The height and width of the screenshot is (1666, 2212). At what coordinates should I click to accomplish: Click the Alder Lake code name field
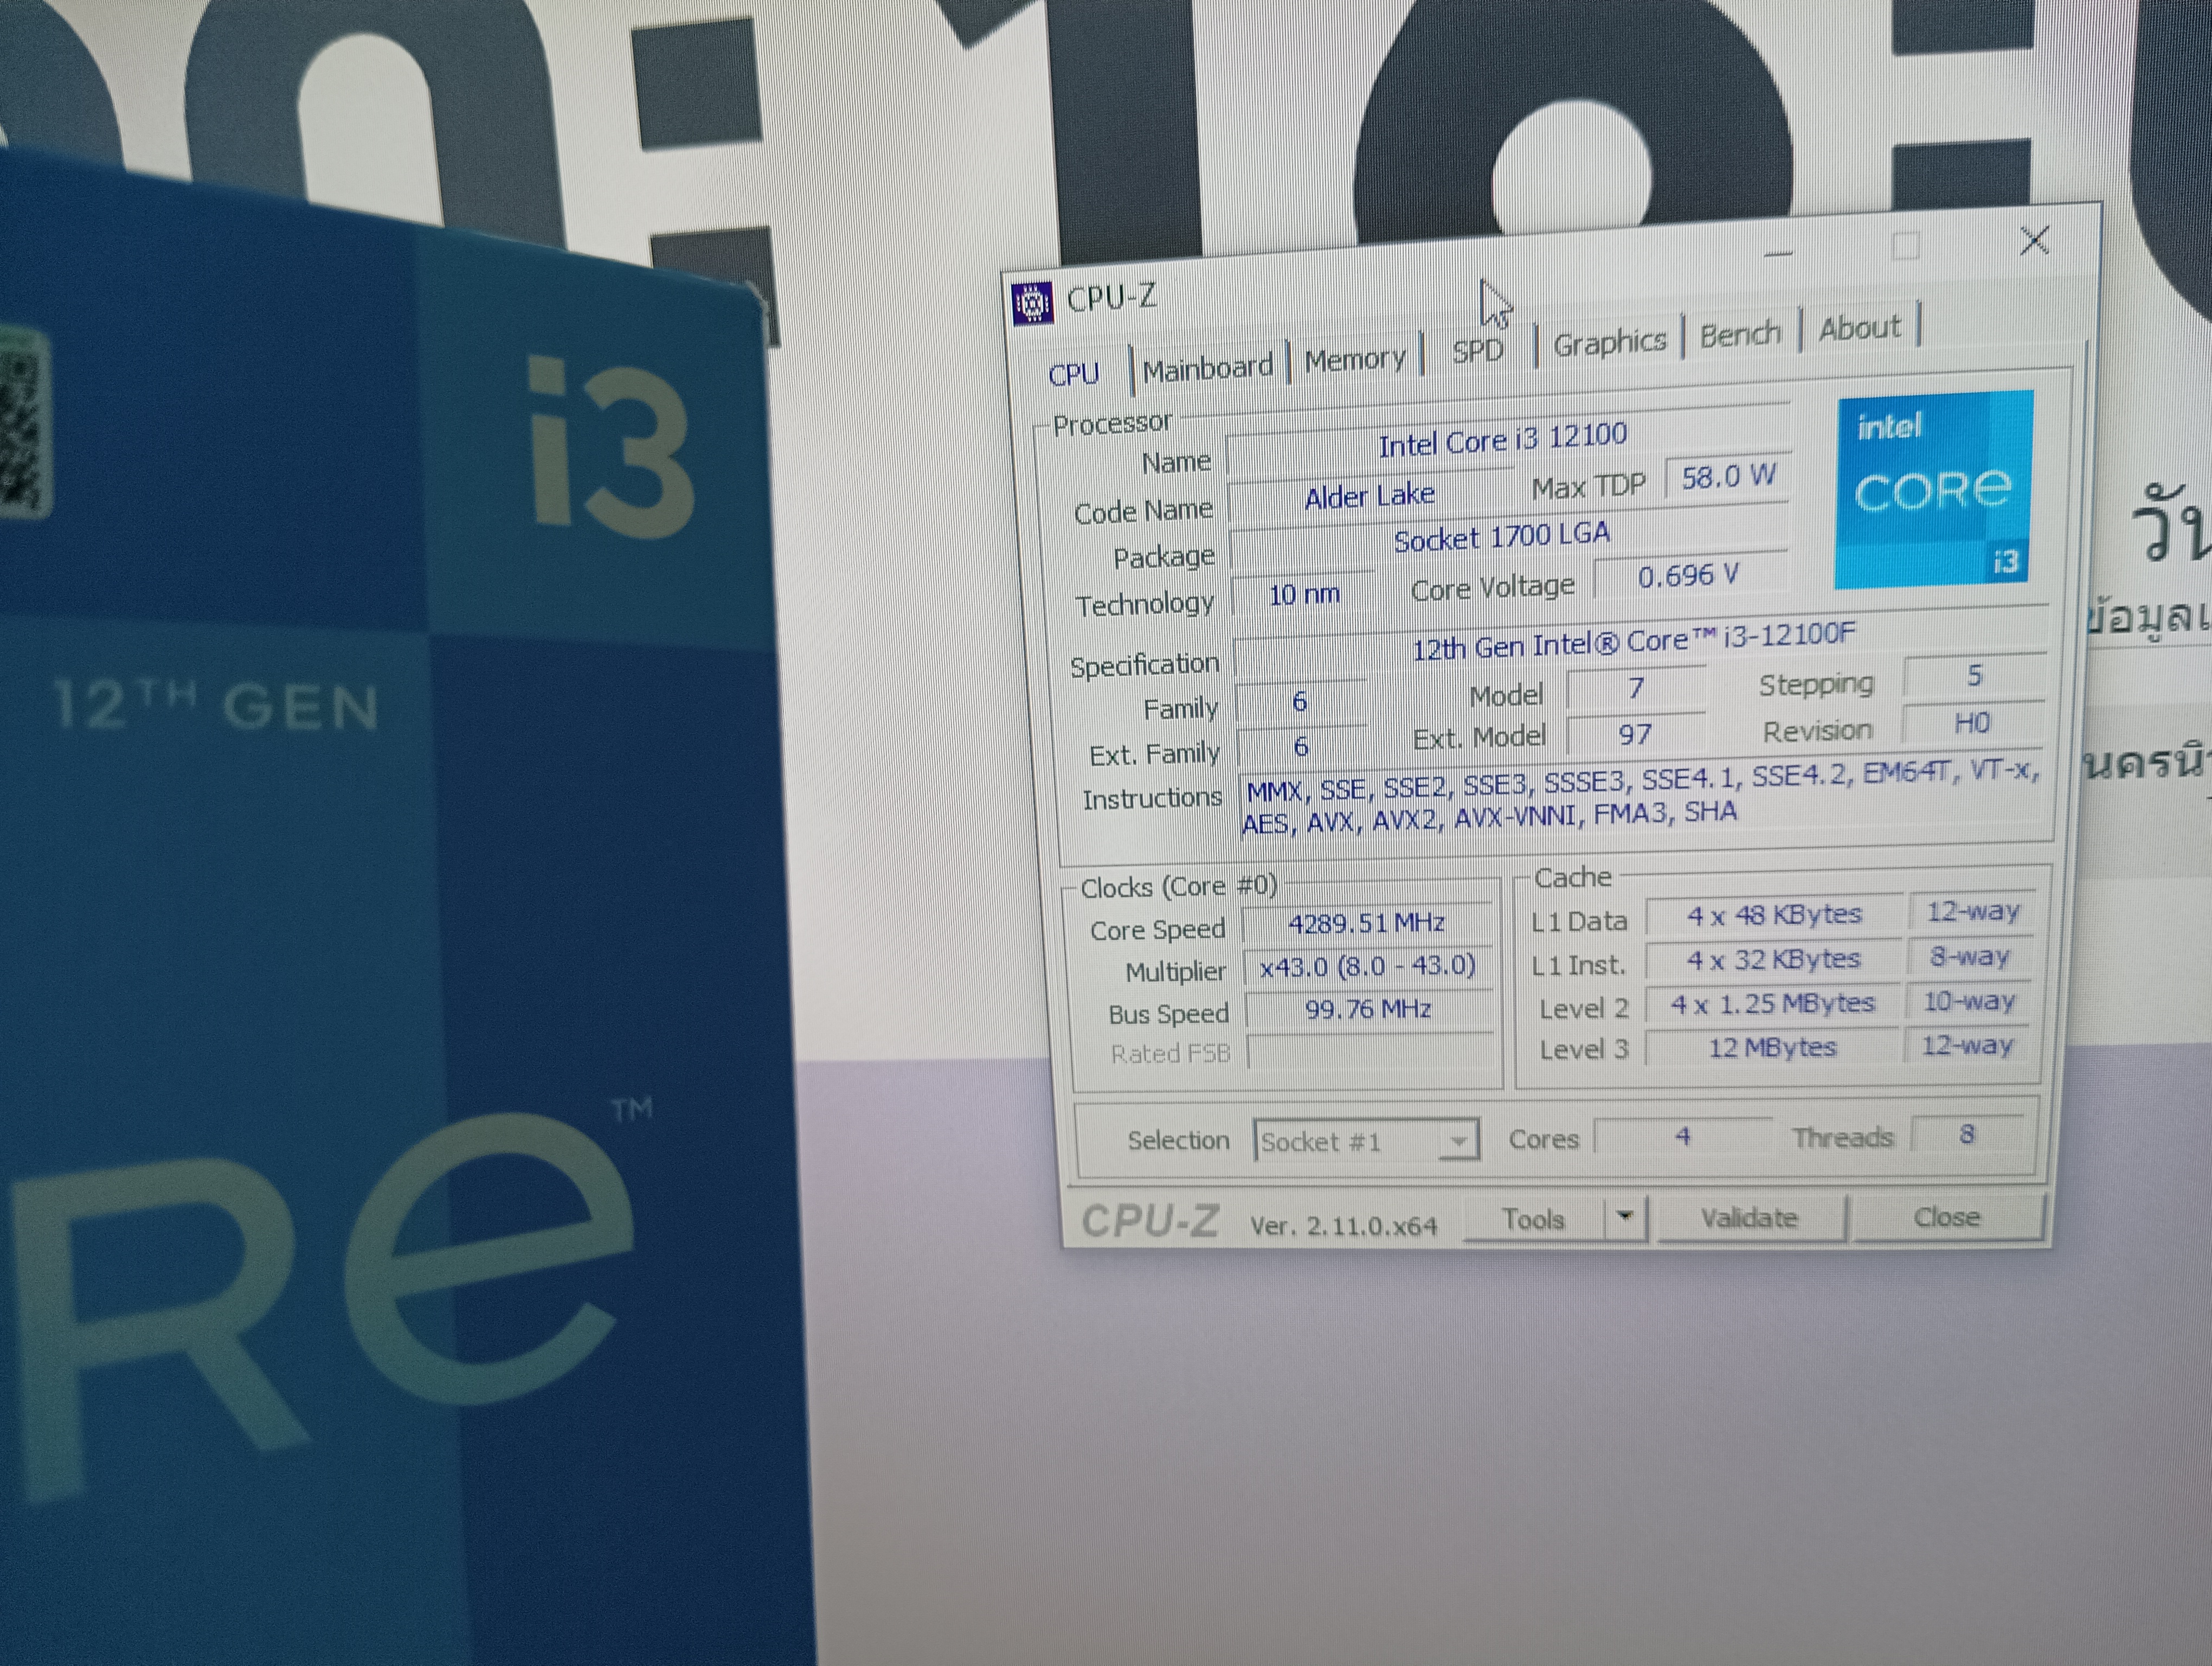pyautogui.click(x=1369, y=495)
